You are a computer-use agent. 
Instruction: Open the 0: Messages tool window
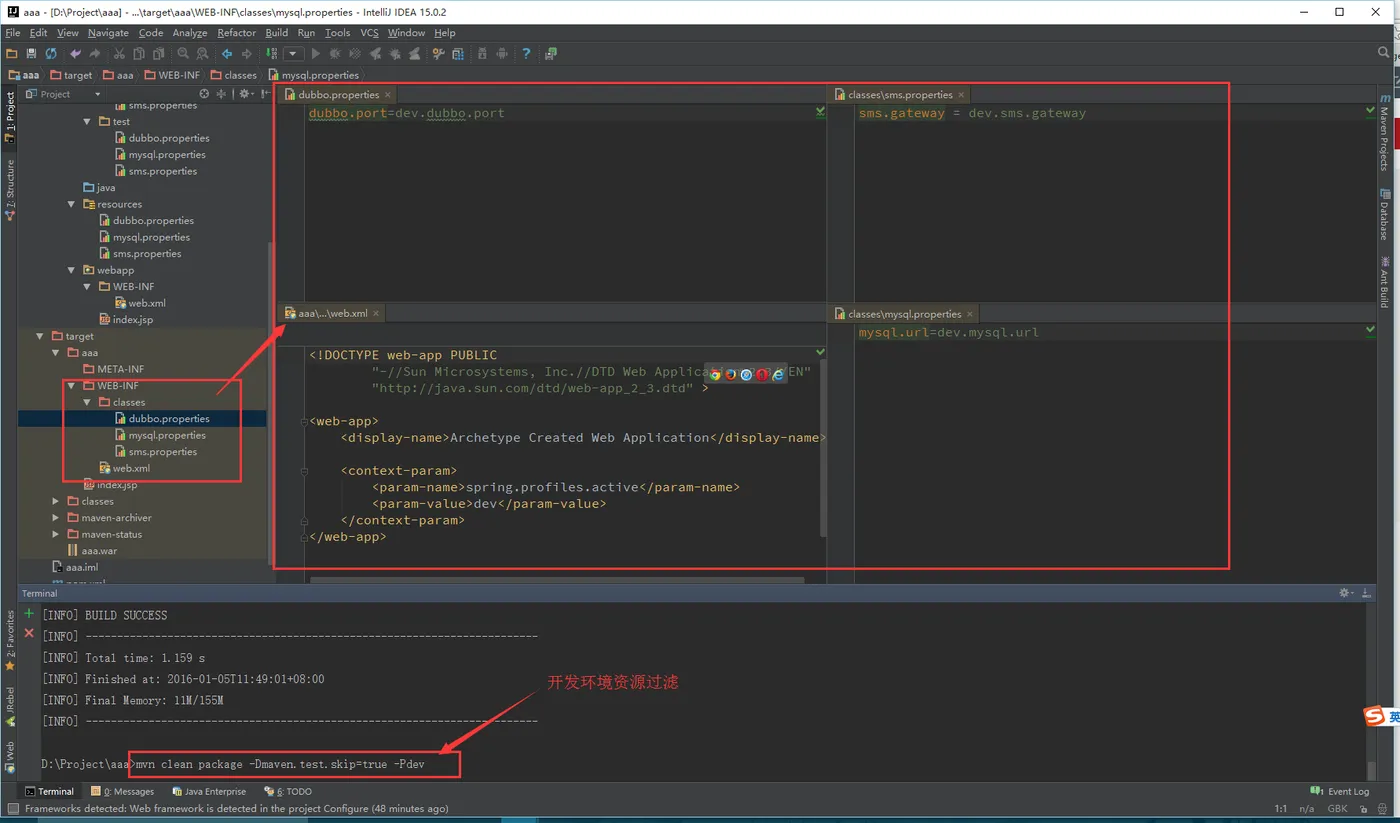[123, 791]
